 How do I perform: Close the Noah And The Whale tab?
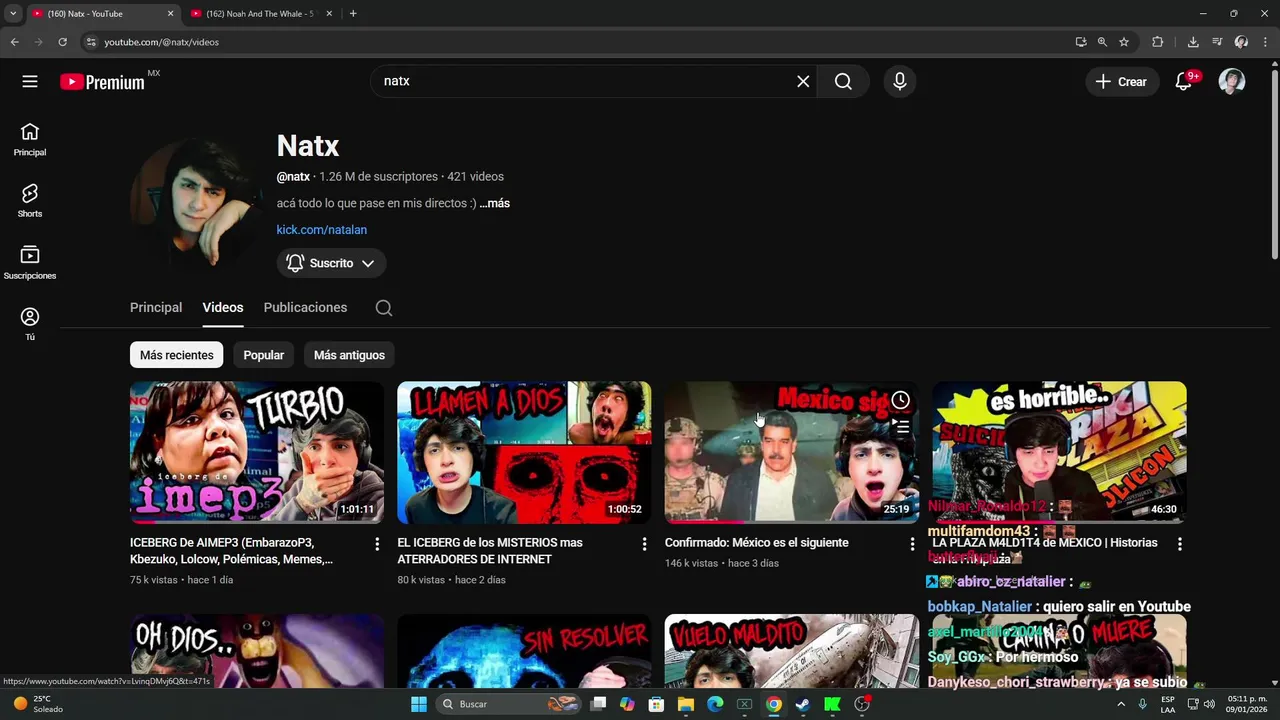pos(329,14)
